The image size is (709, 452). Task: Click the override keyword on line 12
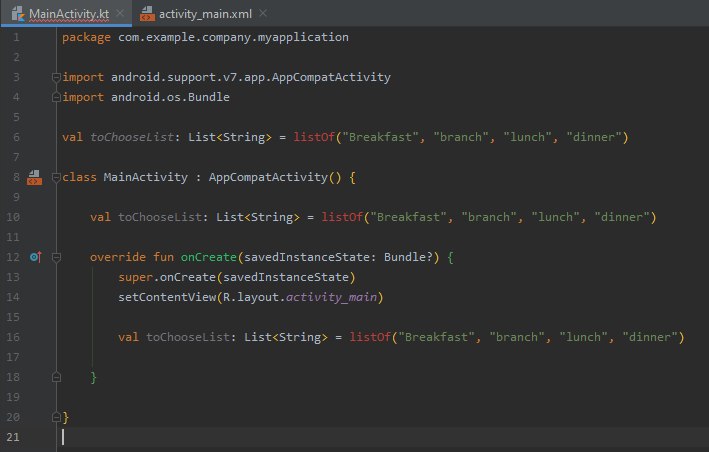118,257
